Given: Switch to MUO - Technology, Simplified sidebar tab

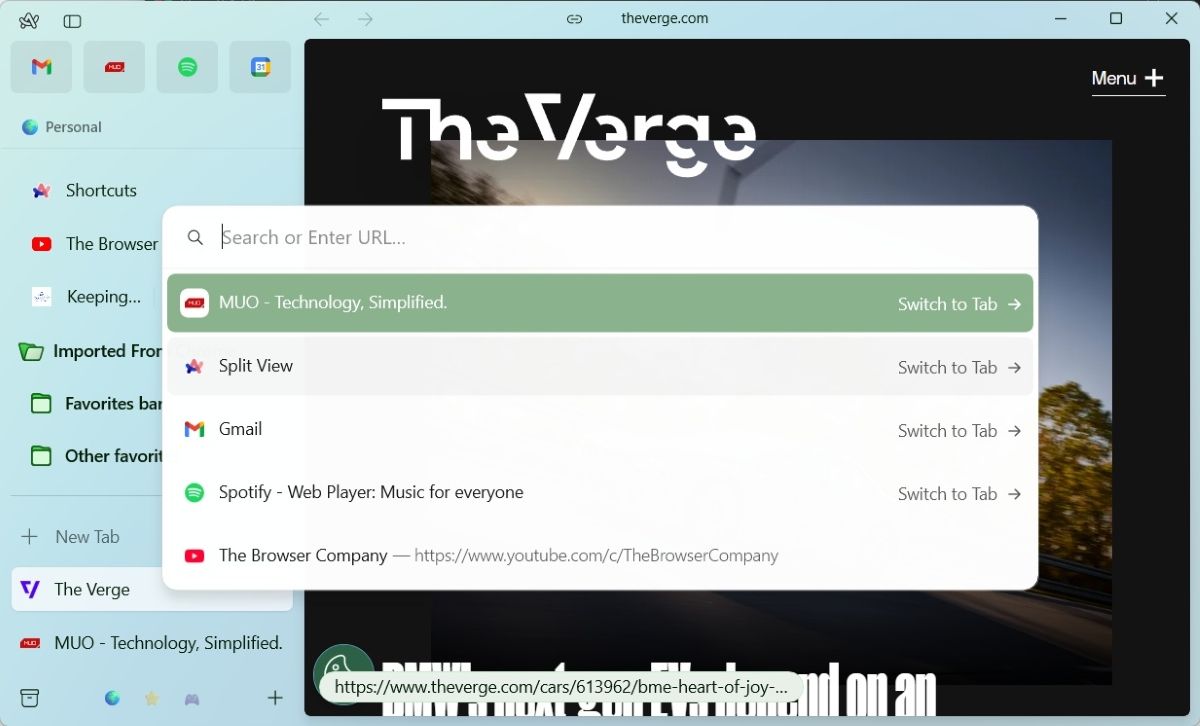Looking at the screenshot, I should click(152, 643).
